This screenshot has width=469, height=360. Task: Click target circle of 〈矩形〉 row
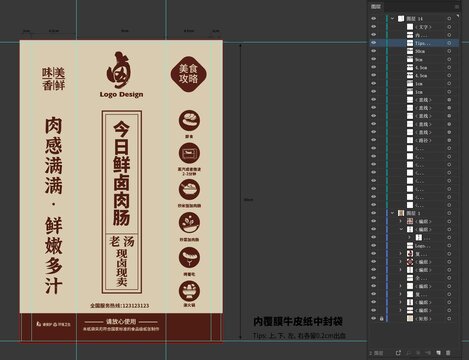(x=449, y=318)
